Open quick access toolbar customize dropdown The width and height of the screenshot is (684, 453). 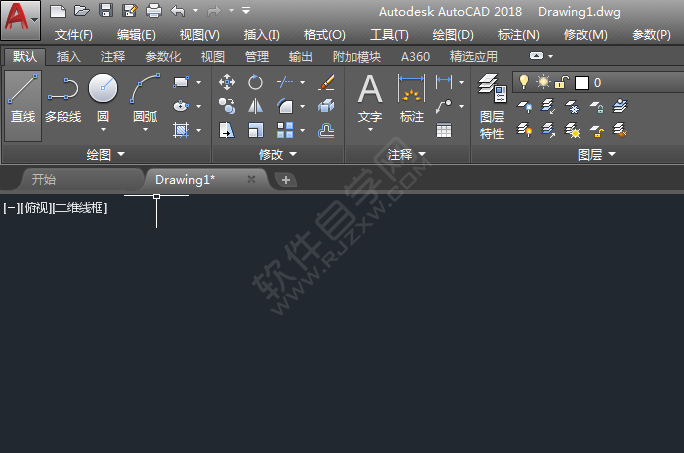pos(246,10)
